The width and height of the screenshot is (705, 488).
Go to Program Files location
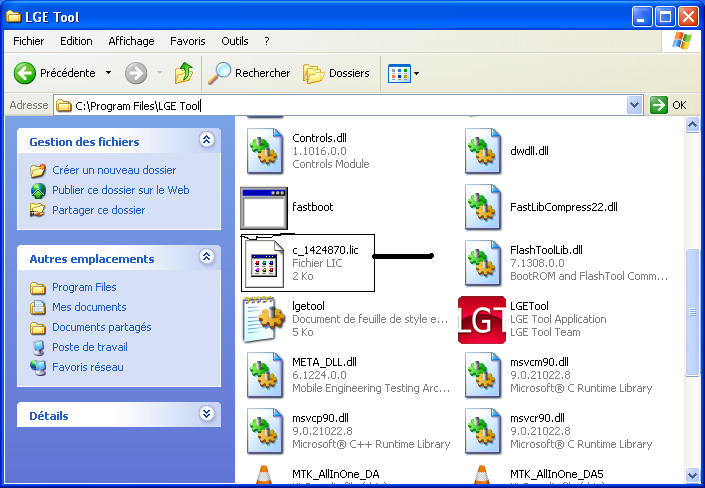[84, 287]
